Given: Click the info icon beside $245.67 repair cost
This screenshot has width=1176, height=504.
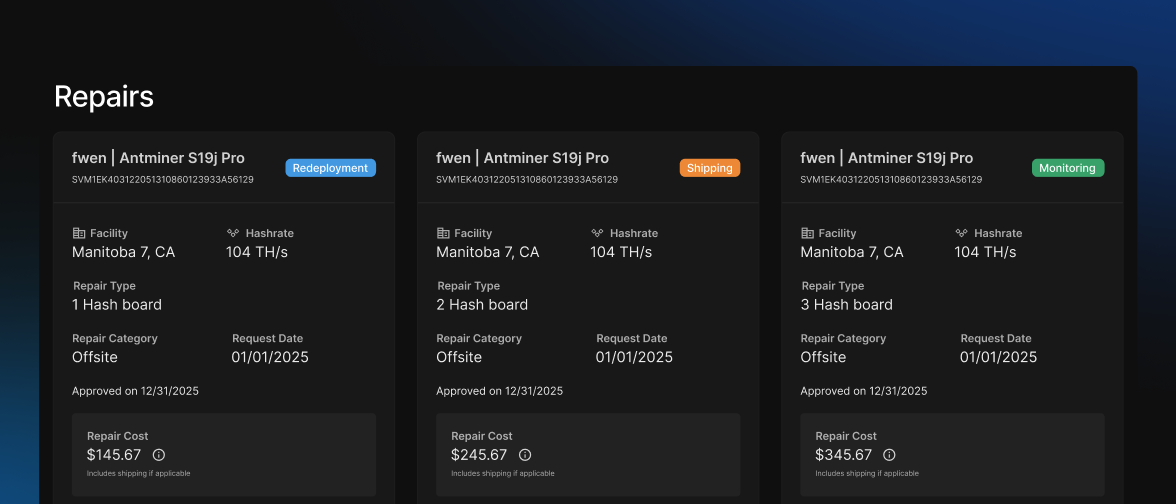Looking at the screenshot, I should pos(525,454).
